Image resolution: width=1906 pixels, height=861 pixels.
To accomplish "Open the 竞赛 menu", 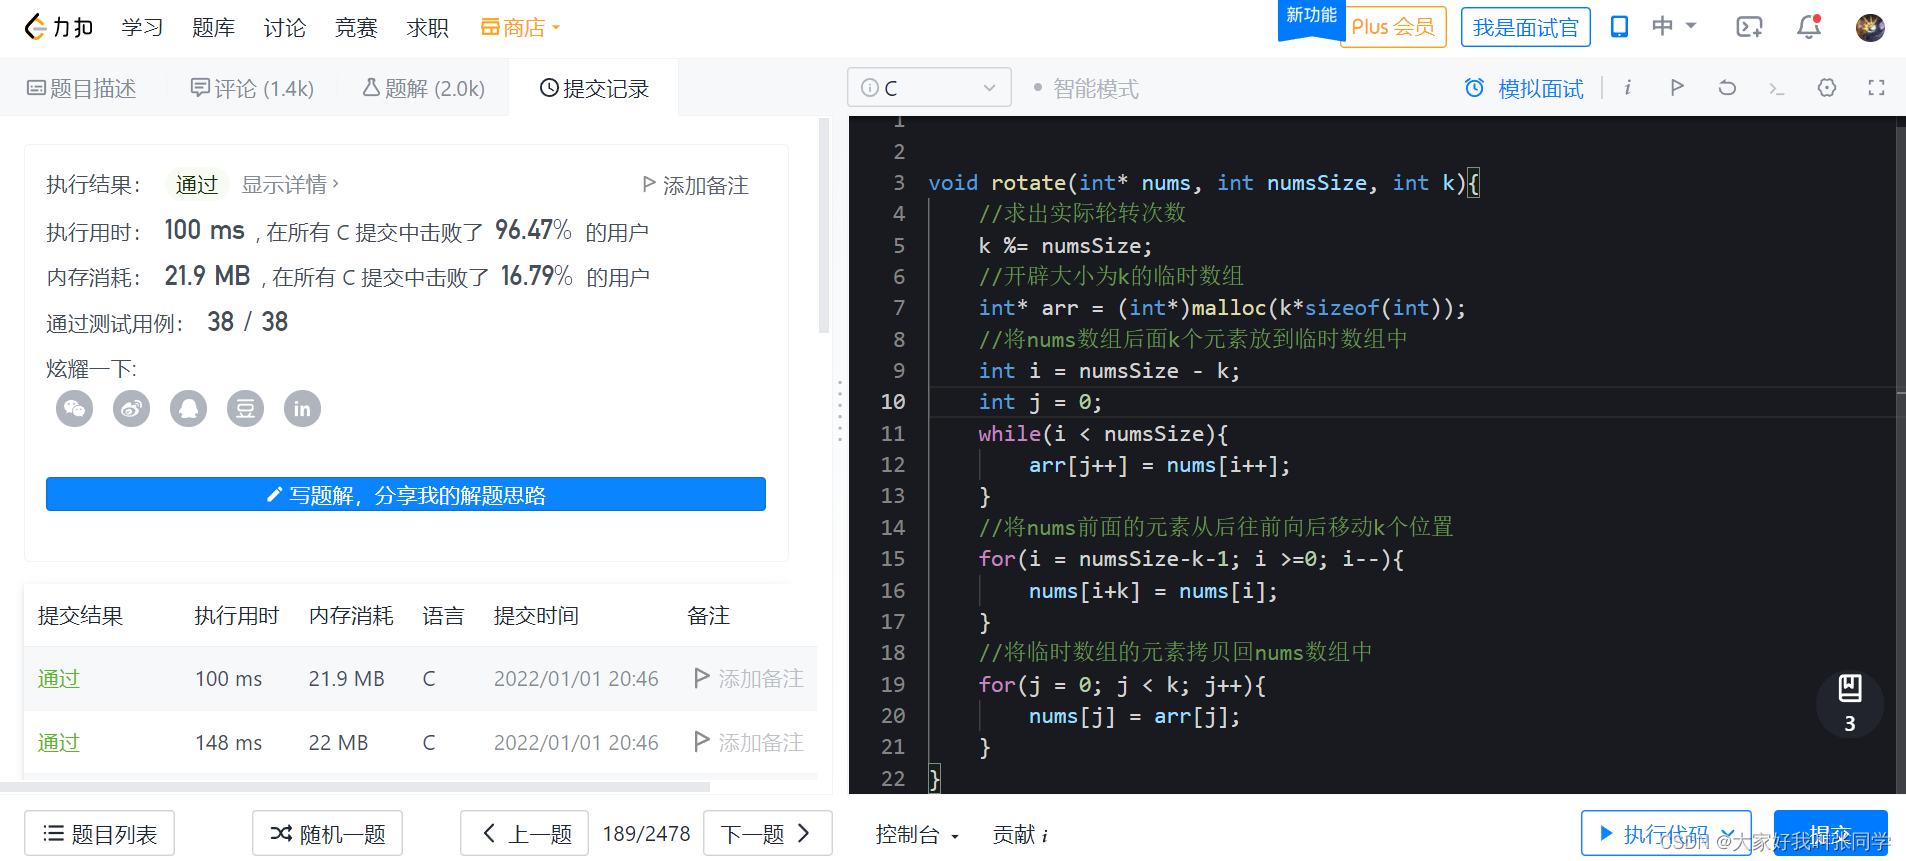I will click(356, 28).
